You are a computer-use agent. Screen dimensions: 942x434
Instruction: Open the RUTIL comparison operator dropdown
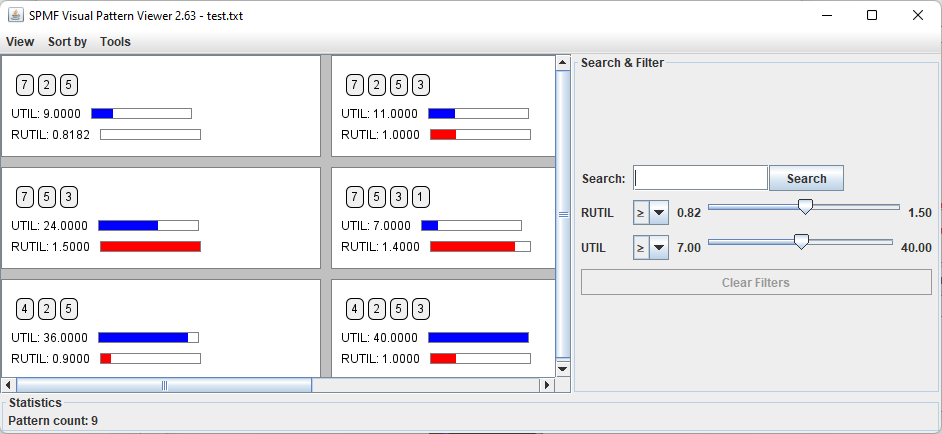[650, 213]
